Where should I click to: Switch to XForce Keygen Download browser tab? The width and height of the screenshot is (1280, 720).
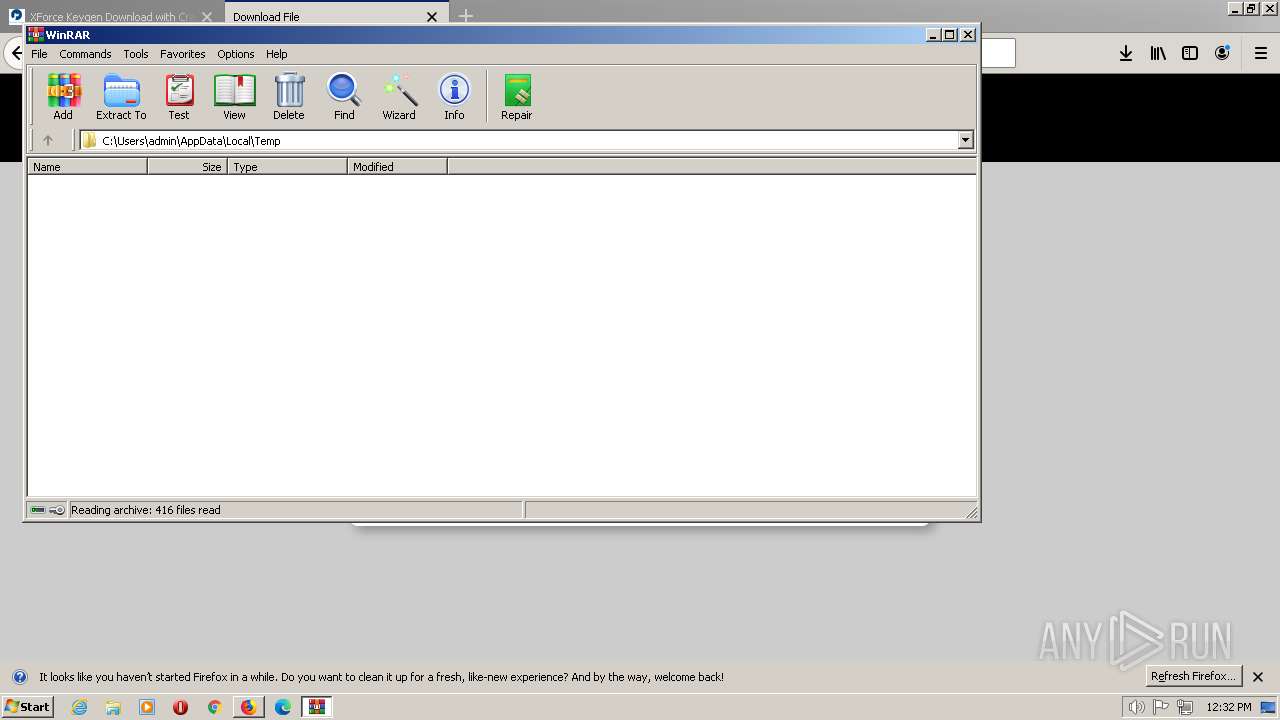pos(110,16)
